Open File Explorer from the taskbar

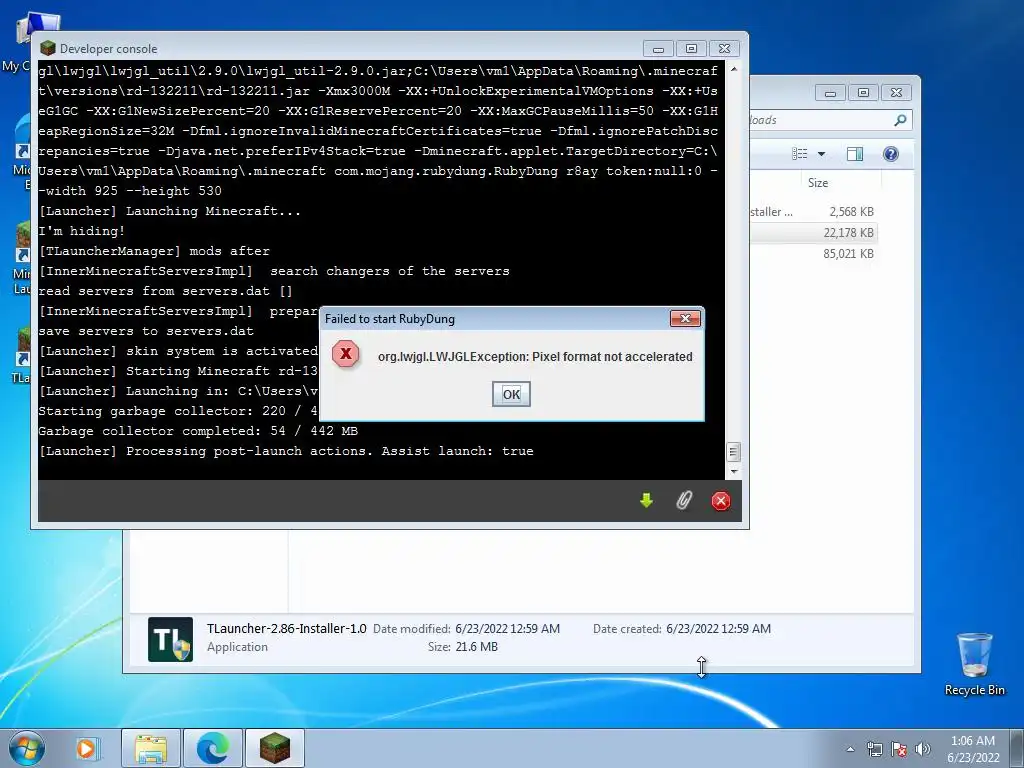151,748
